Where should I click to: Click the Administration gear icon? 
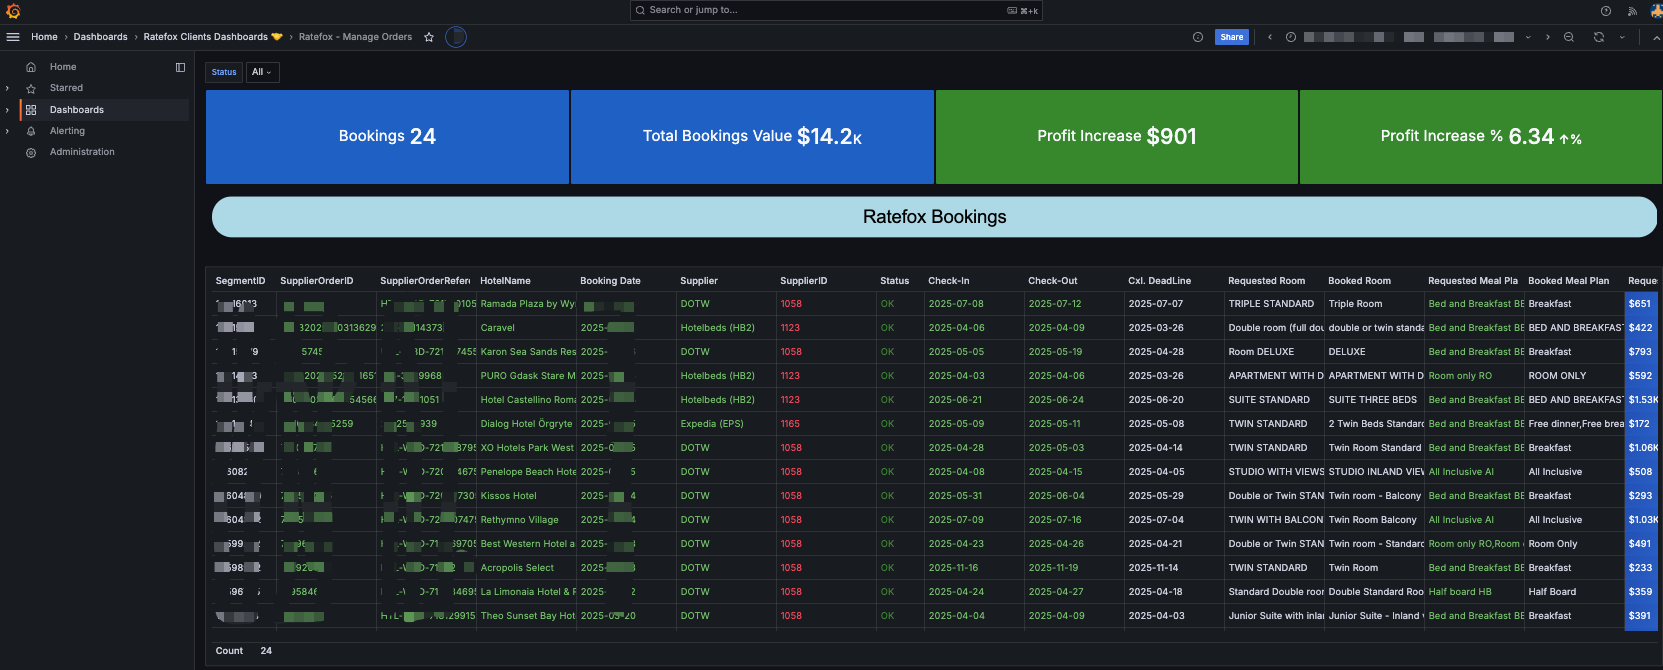[31, 153]
